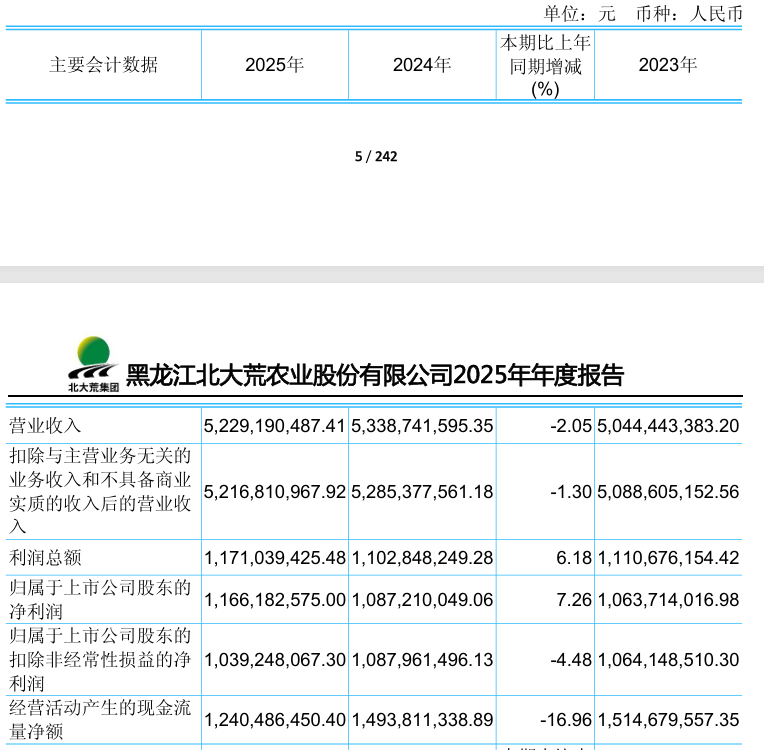Click the 营业收入 row label
Screen dimensions: 764x750
pyautogui.click(x=45, y=425)
